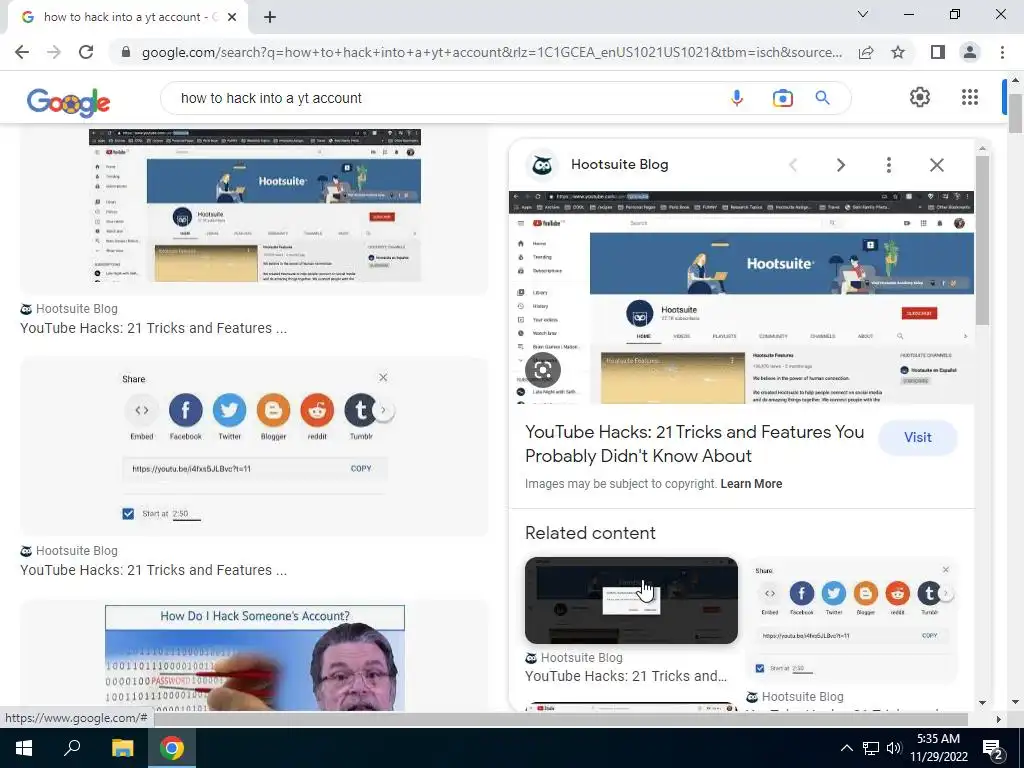Click the Google logo
Screen dimensions: 1024x768
click(69, 103)
